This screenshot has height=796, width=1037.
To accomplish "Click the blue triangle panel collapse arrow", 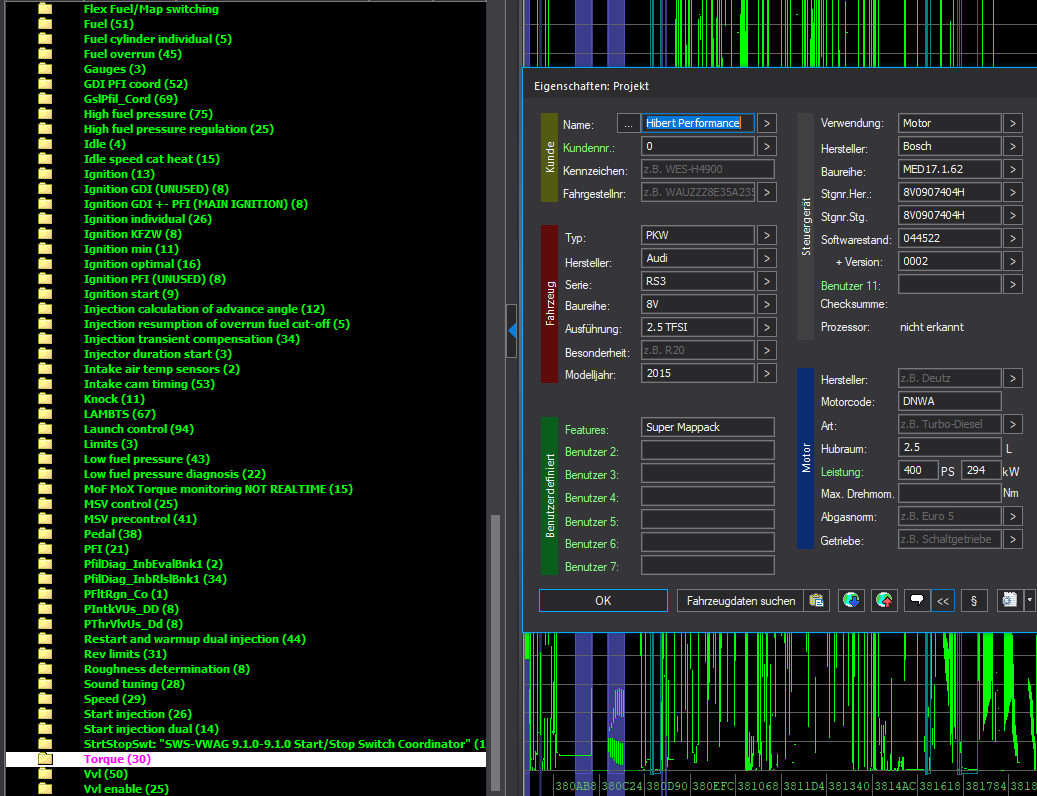I will (512, 331).
